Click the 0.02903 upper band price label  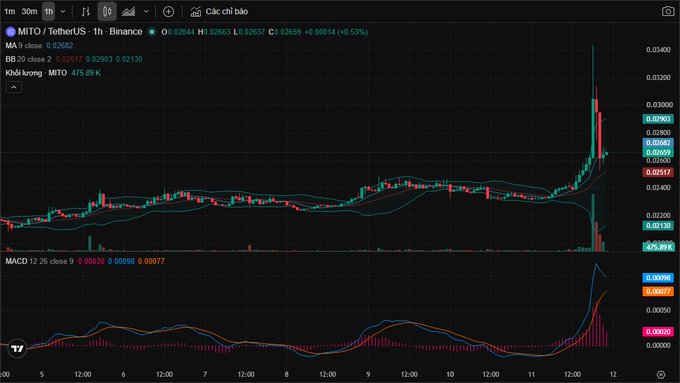point(658,119)
